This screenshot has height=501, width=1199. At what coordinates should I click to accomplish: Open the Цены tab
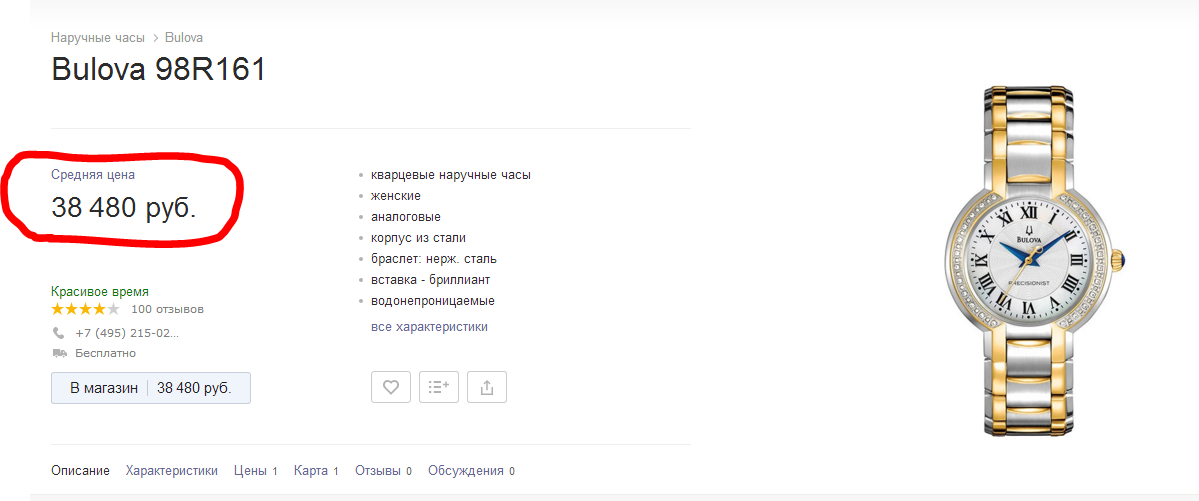pyautogui.click(x=250, y=471)
